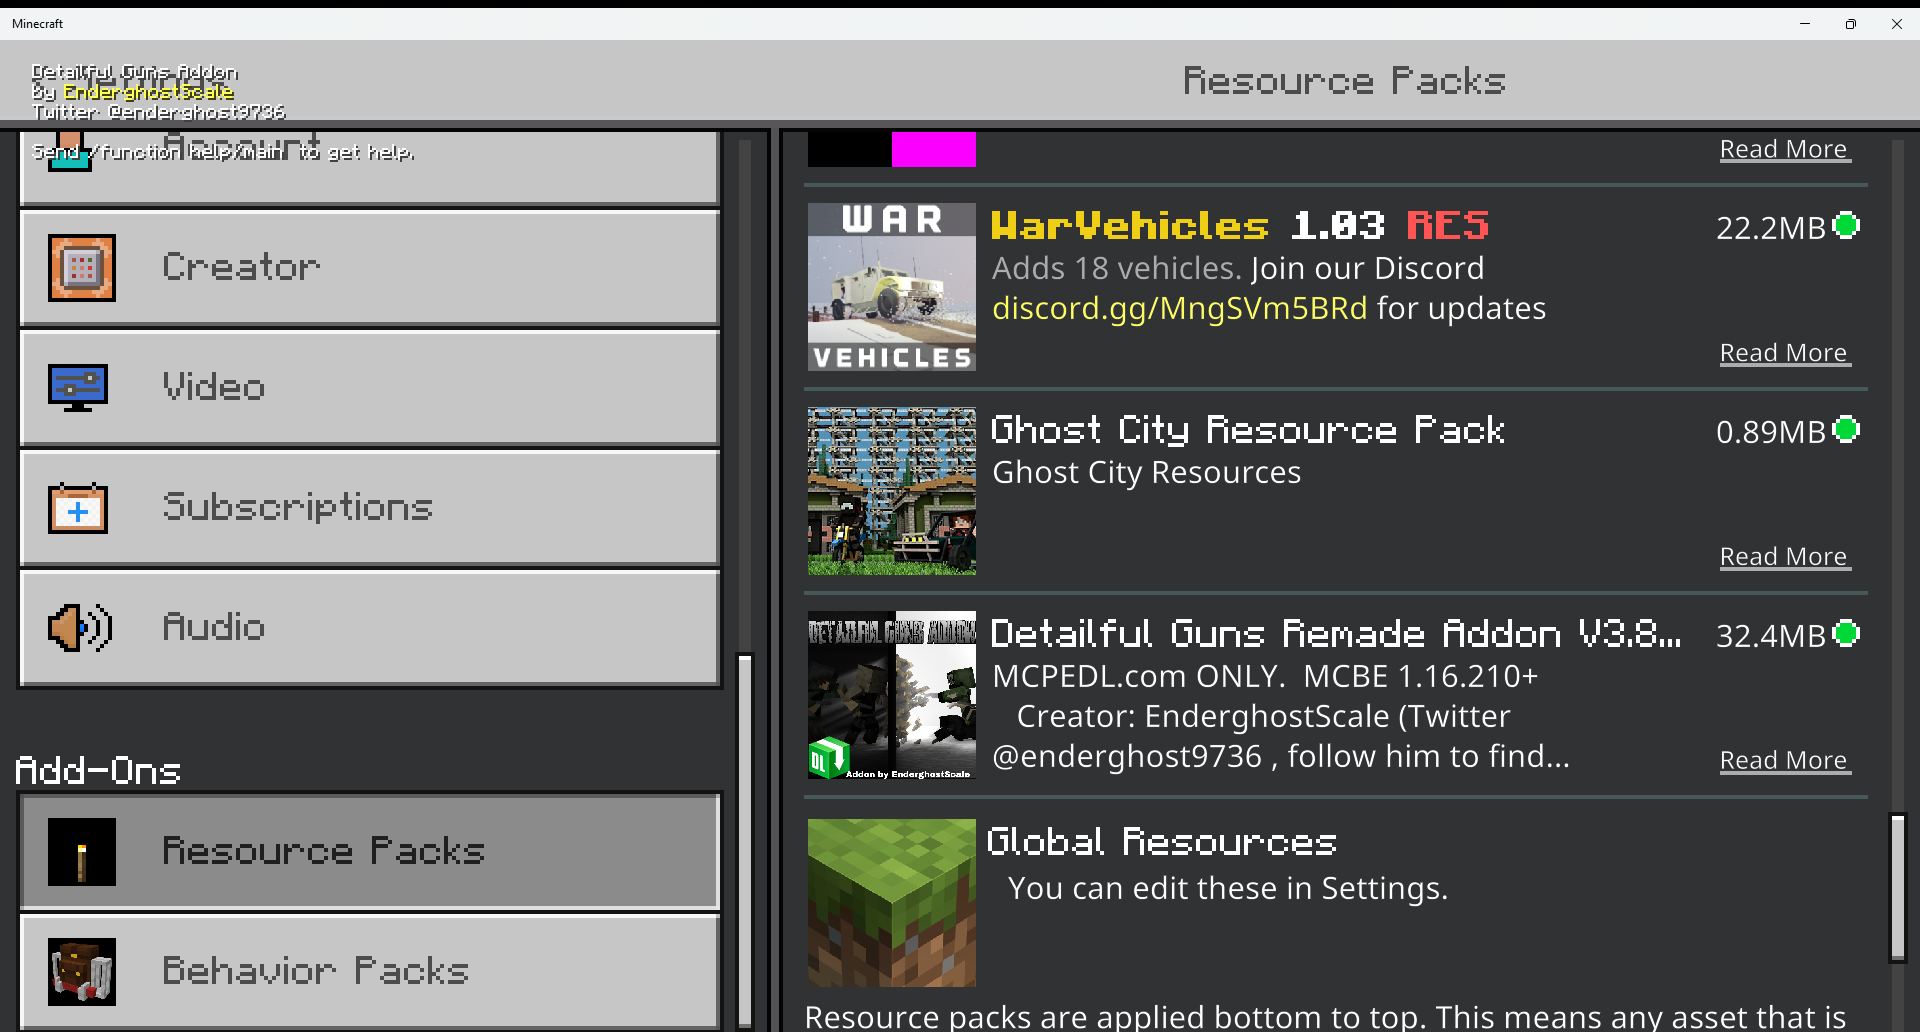Click the Audio speaker icon

click(80, 628)
